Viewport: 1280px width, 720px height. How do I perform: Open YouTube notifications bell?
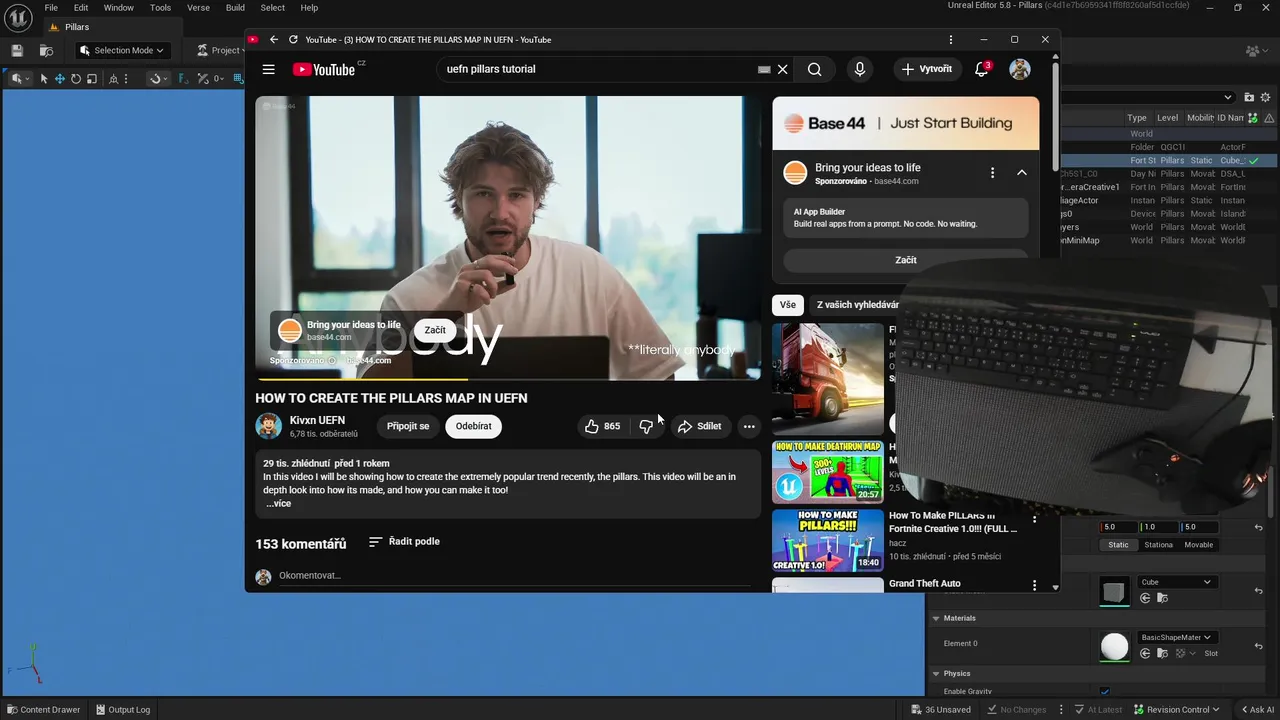point(982,69)
